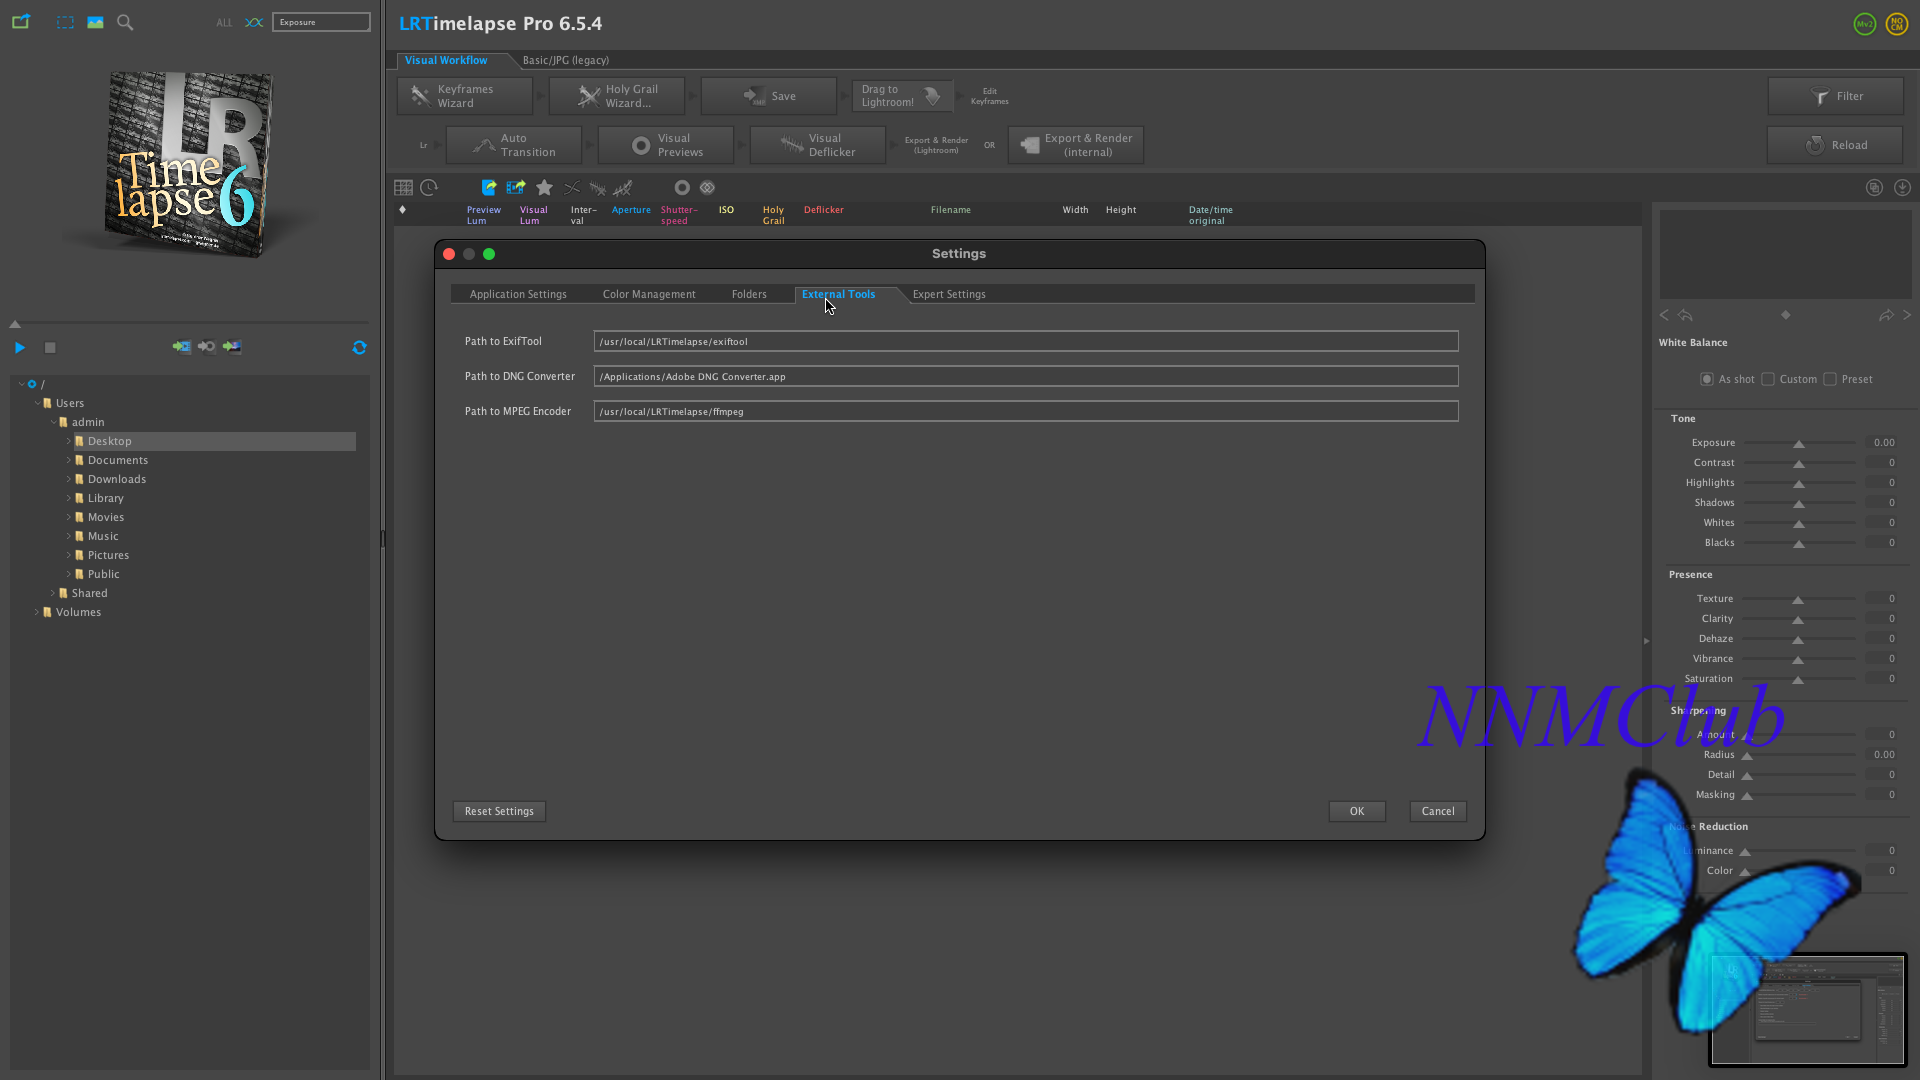Click the redo arrow under the preview

[1886, 315]
